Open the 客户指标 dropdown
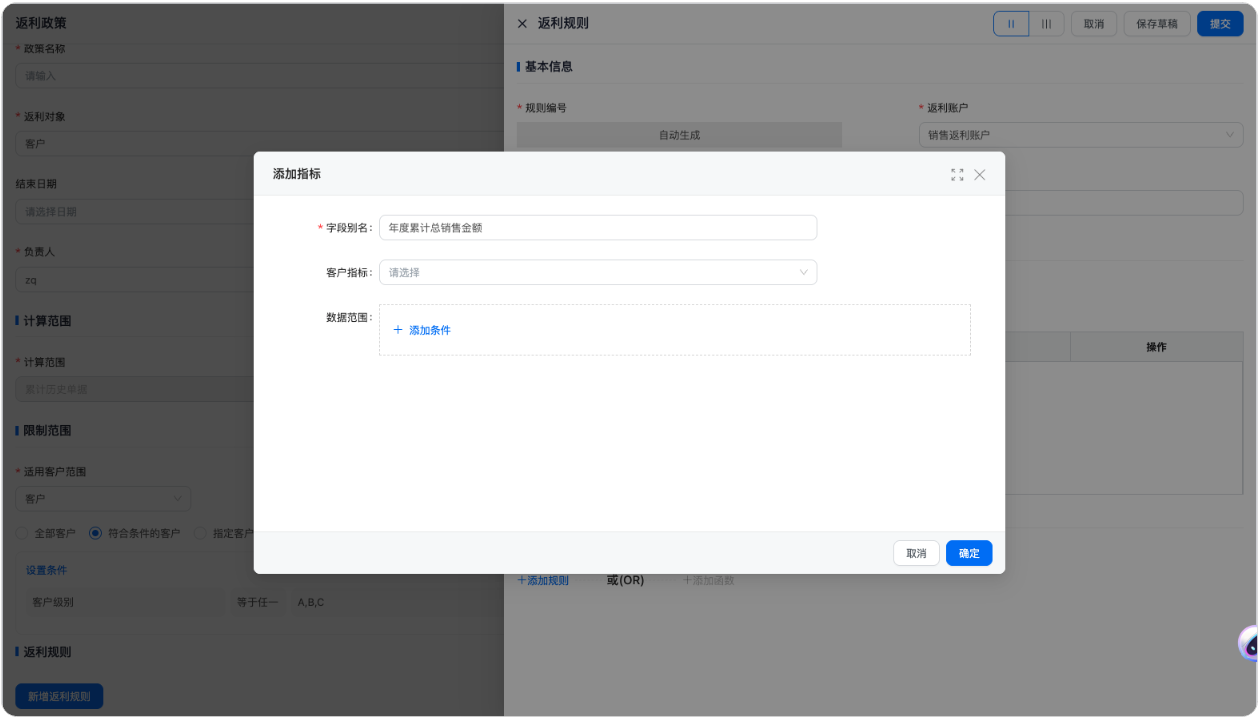Image resolution: width=1259 pixels, height=719 pixels. [x=598, y=272]
